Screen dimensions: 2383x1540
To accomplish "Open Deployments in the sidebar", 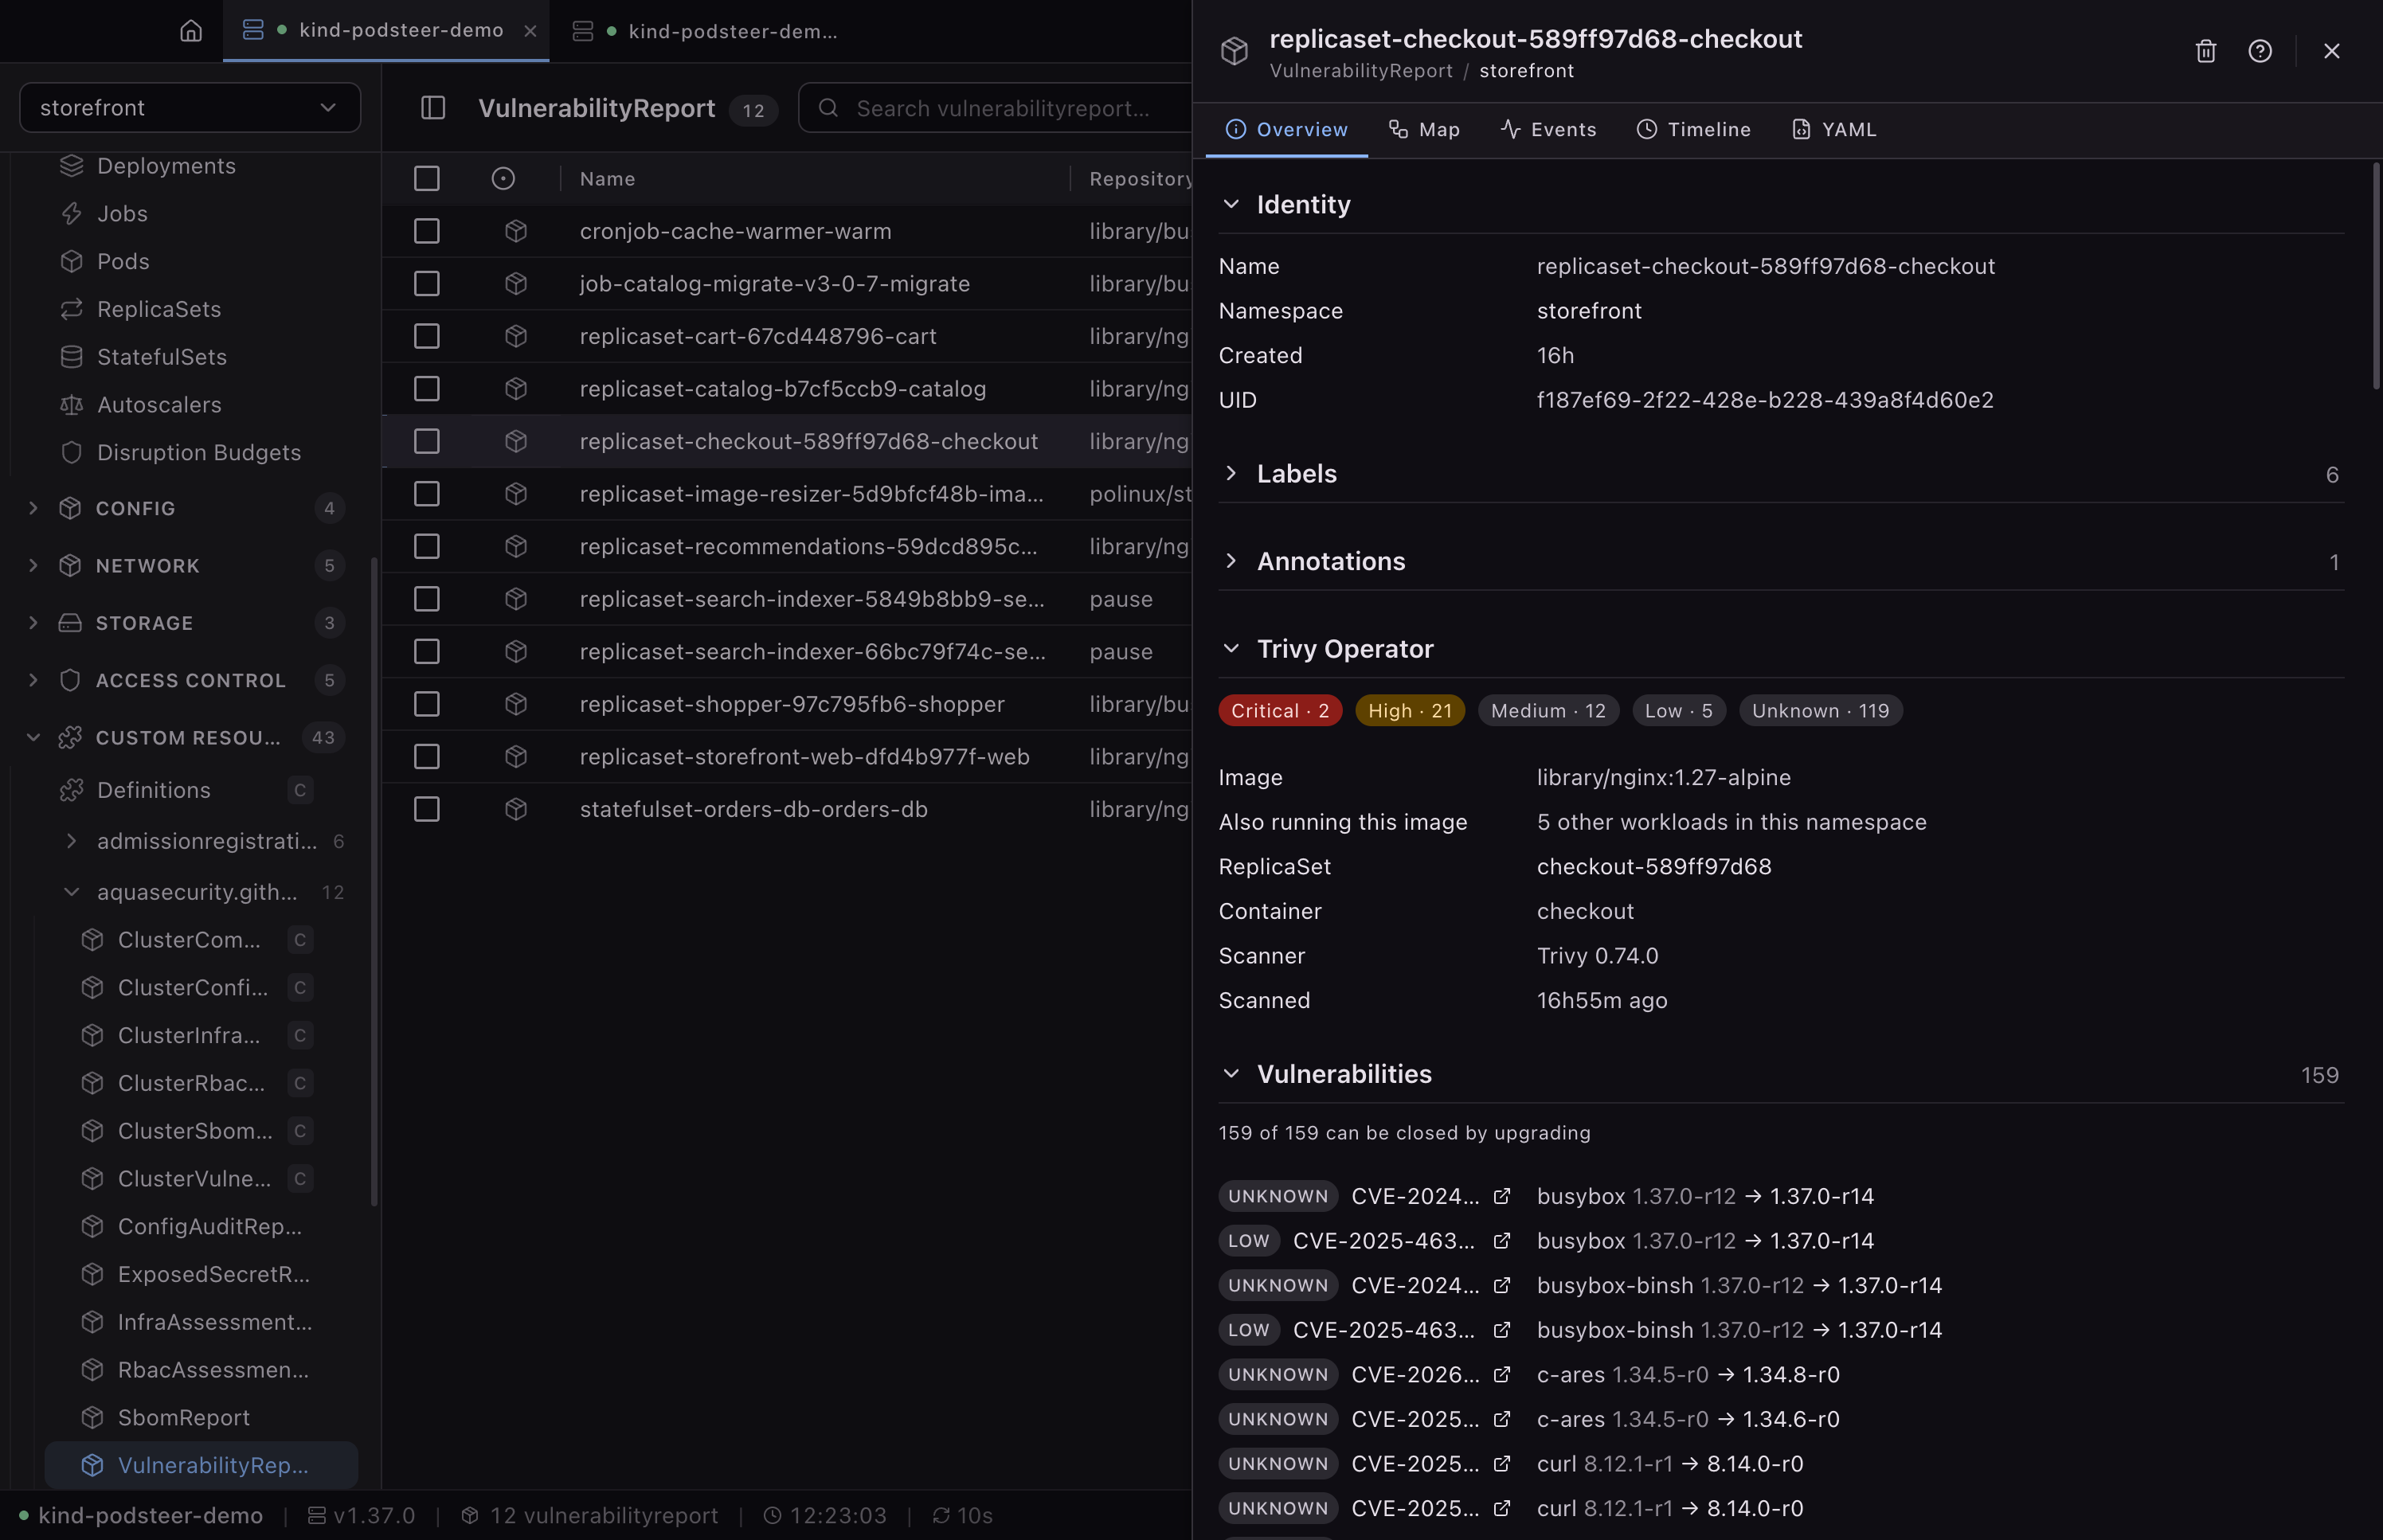I will [x=166, y=166].
